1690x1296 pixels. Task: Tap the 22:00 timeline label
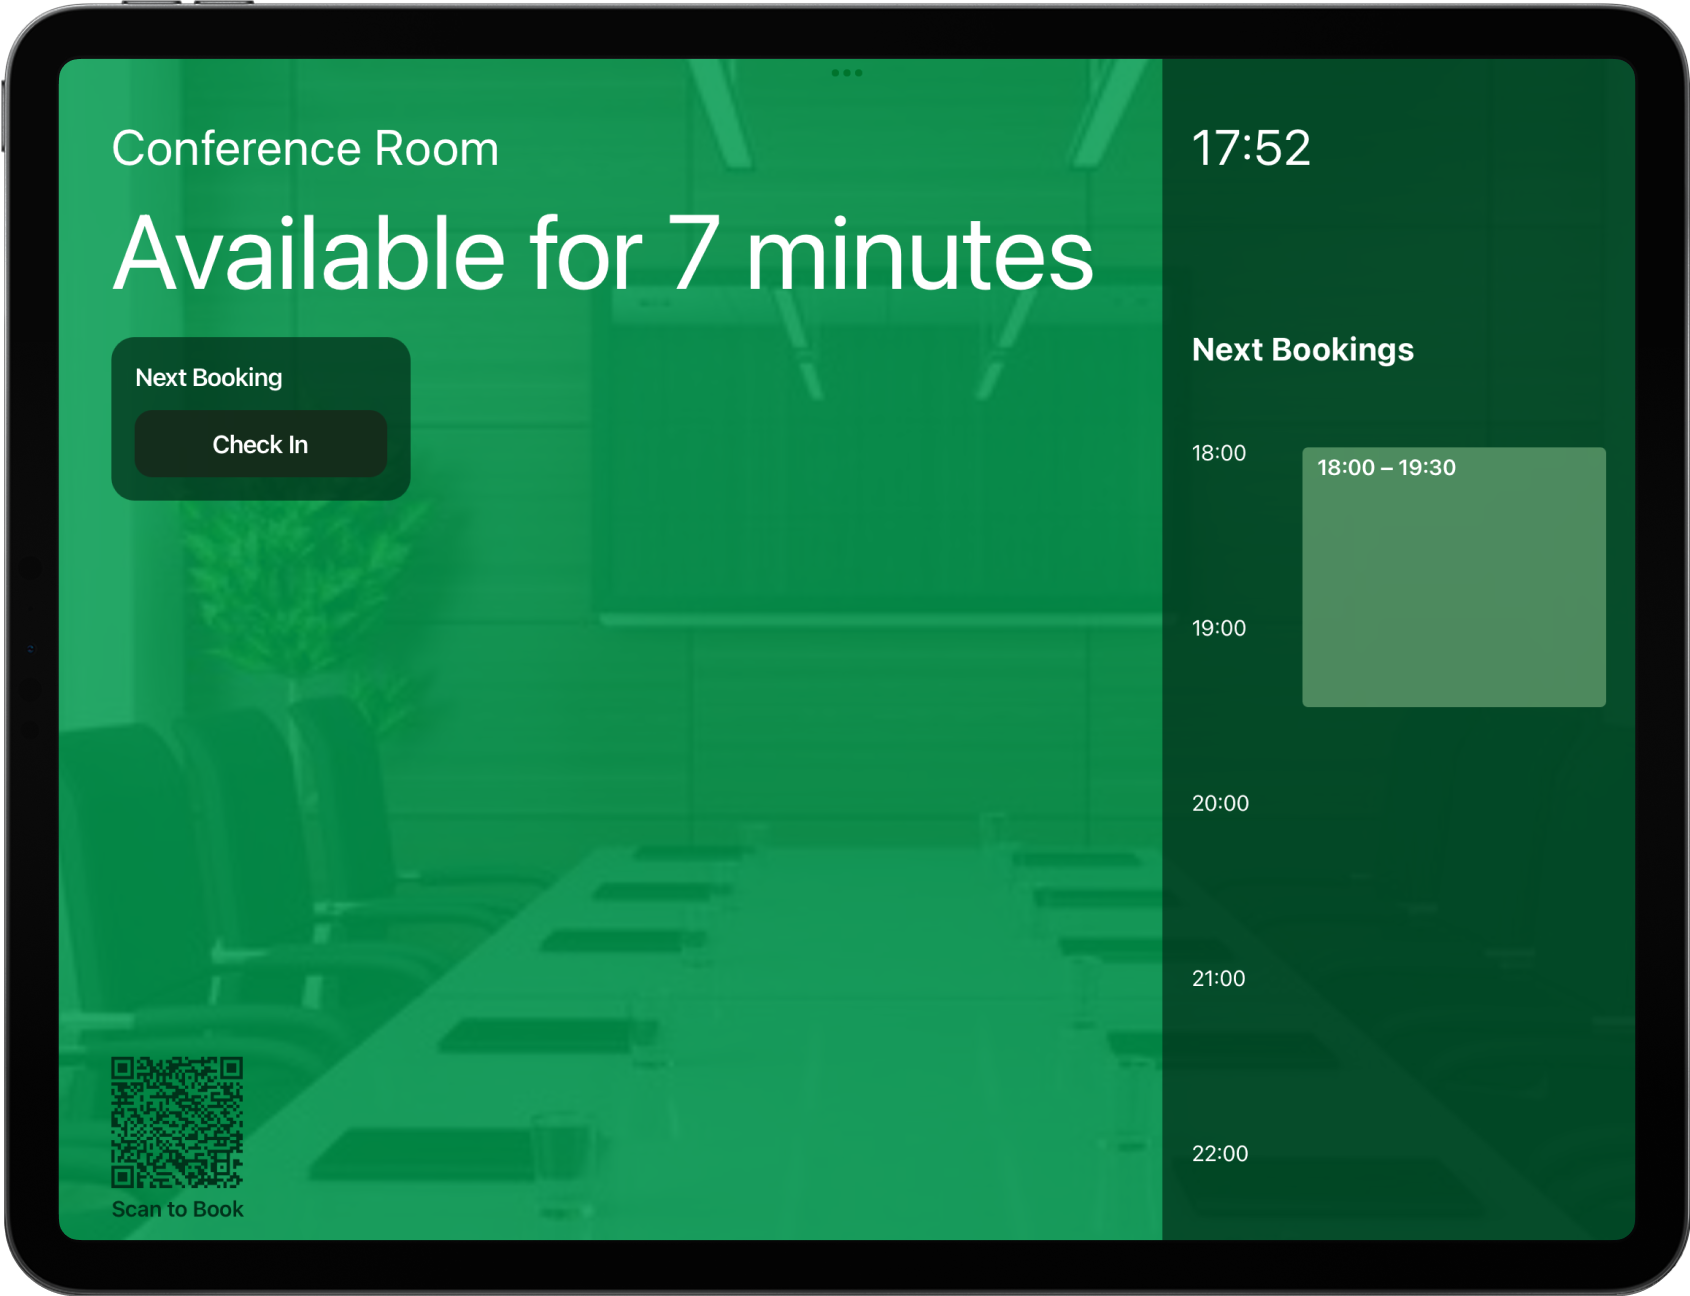[1220, 1153]
